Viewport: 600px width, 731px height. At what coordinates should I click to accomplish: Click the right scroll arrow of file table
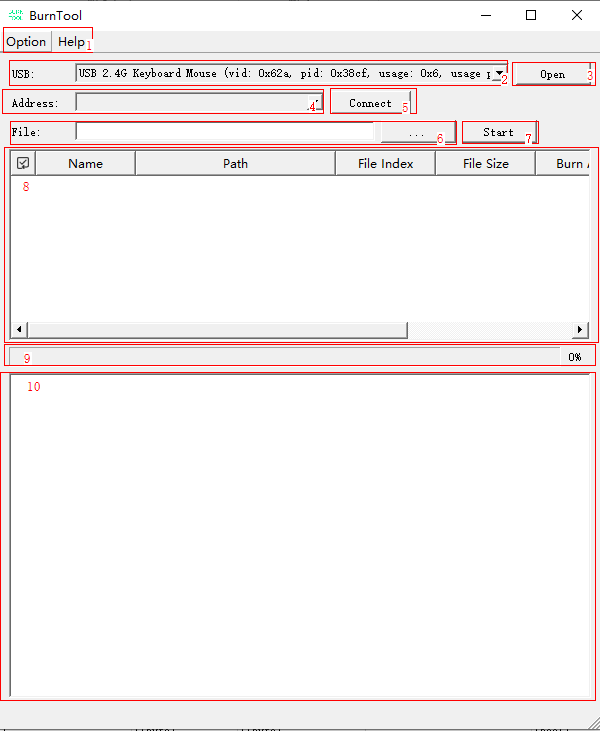(x=580, y=330)
